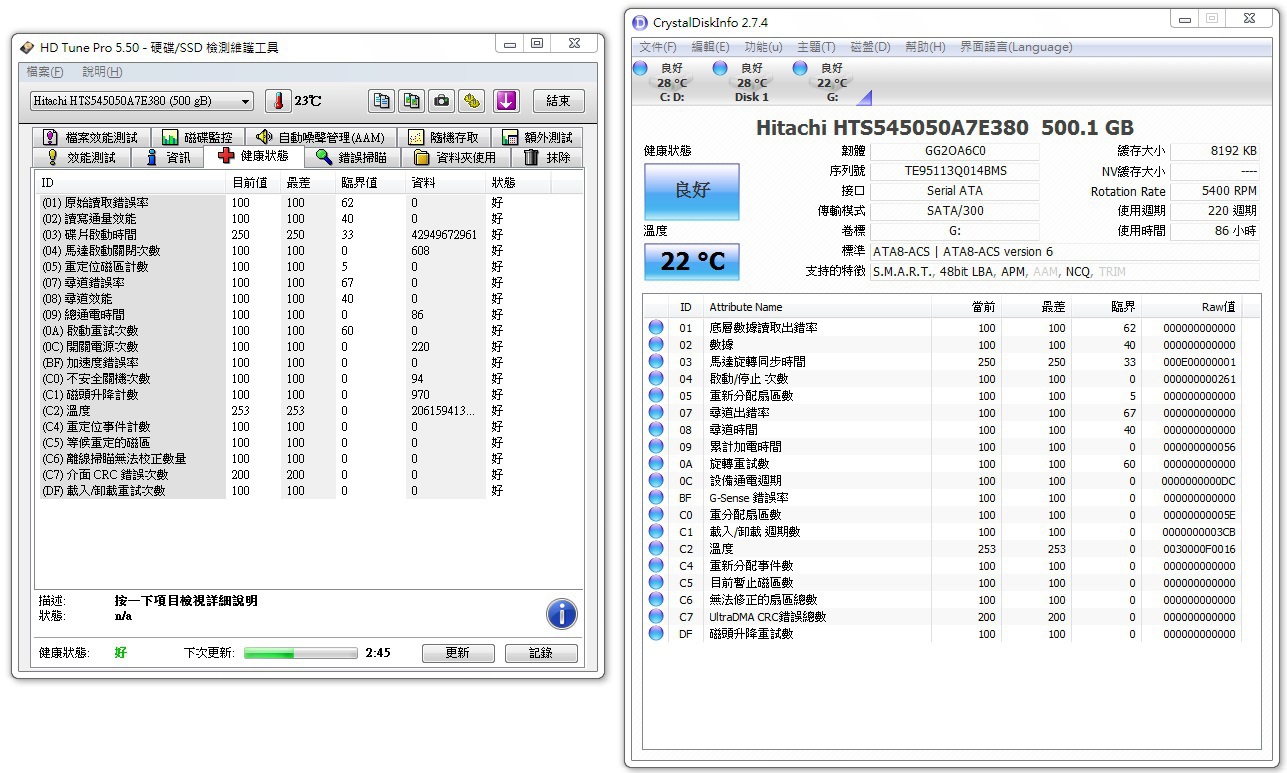Screen dimensions: 1287x773
Task: Click the SATA/300 transfer mode field
Action: [x=955, y=211]
